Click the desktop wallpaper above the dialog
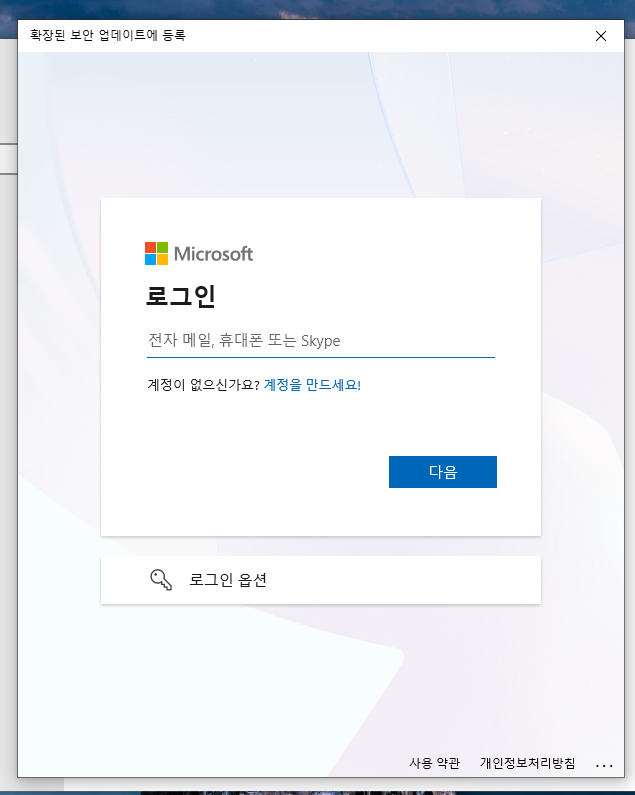Screen dimensions: 635x795 (x=300, y=8)
